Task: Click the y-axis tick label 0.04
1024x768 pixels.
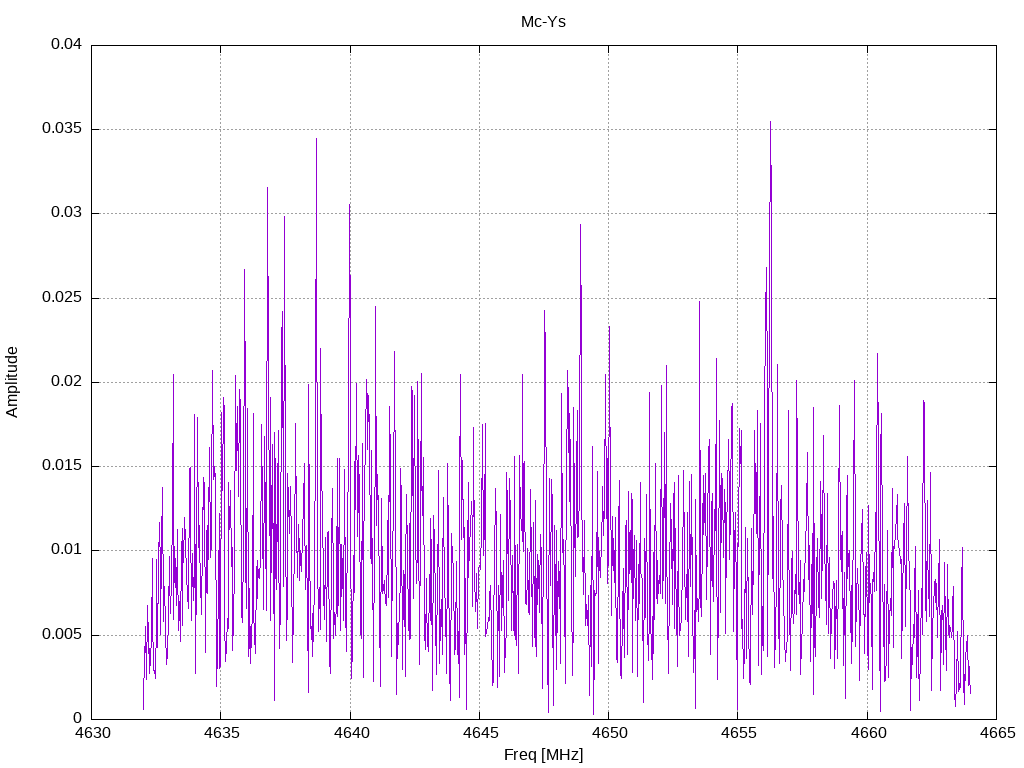Action: click(x=67, y=44)
